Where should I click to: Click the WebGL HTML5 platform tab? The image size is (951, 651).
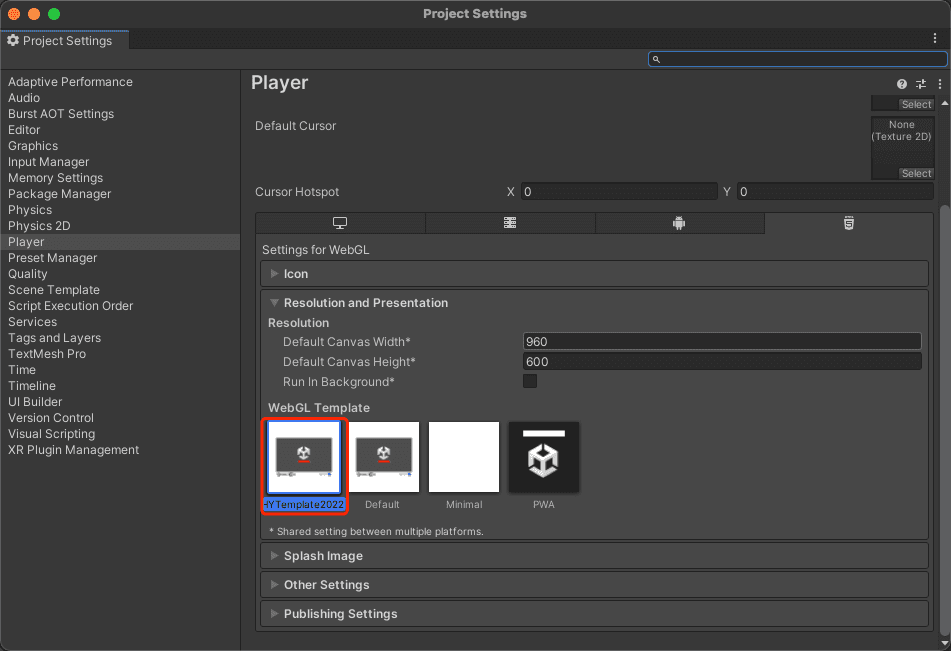coord(848,223)
